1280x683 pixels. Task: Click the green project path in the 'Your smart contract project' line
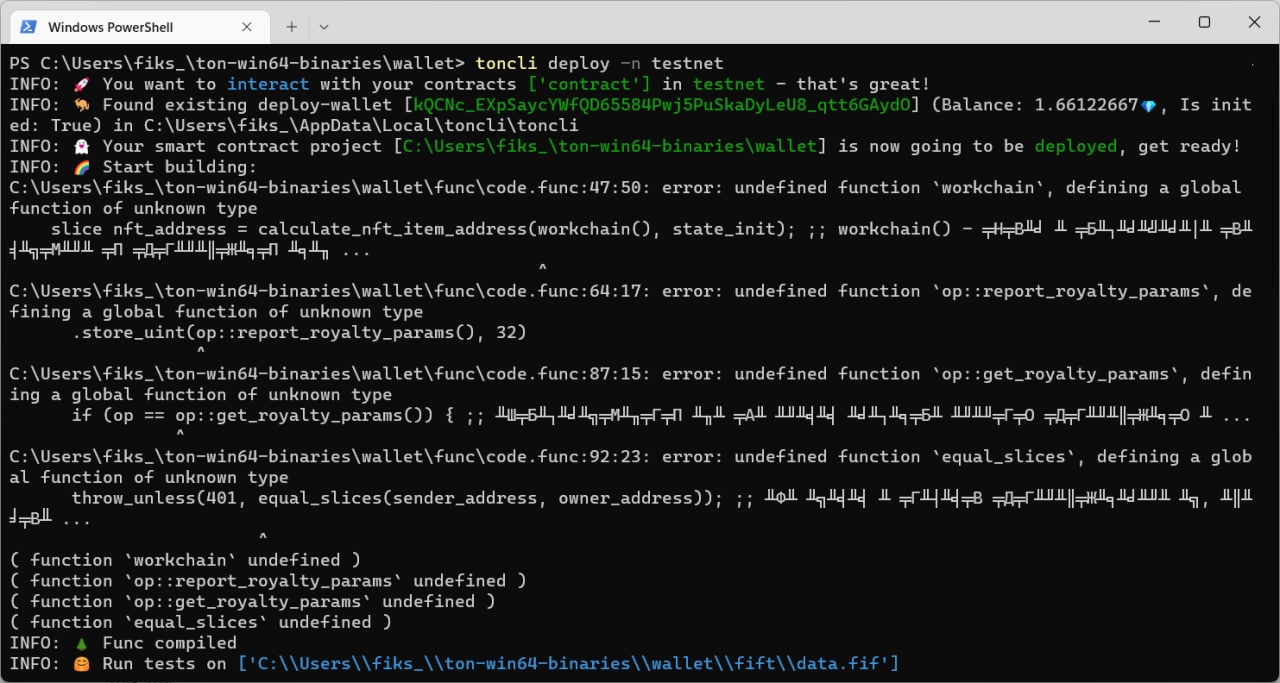tap(609, 146)
